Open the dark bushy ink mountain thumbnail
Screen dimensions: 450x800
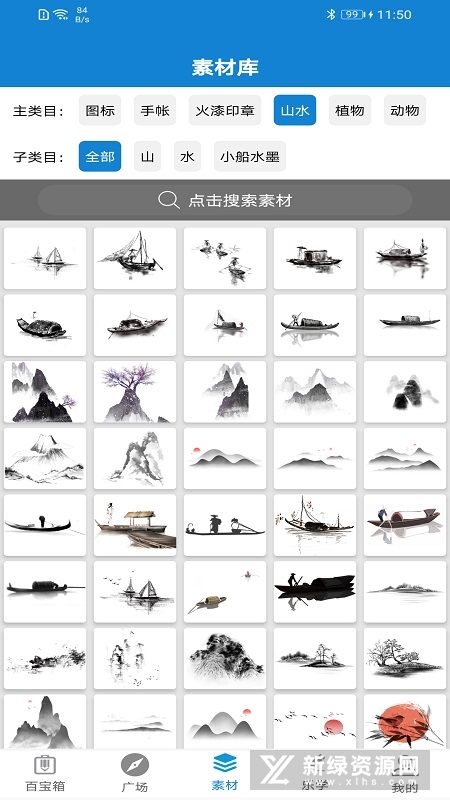click(x=225, y=658)
